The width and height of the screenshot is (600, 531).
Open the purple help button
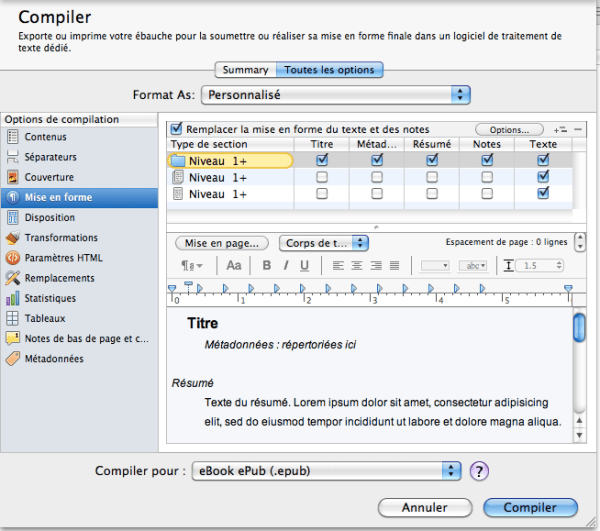pos(479,471)
